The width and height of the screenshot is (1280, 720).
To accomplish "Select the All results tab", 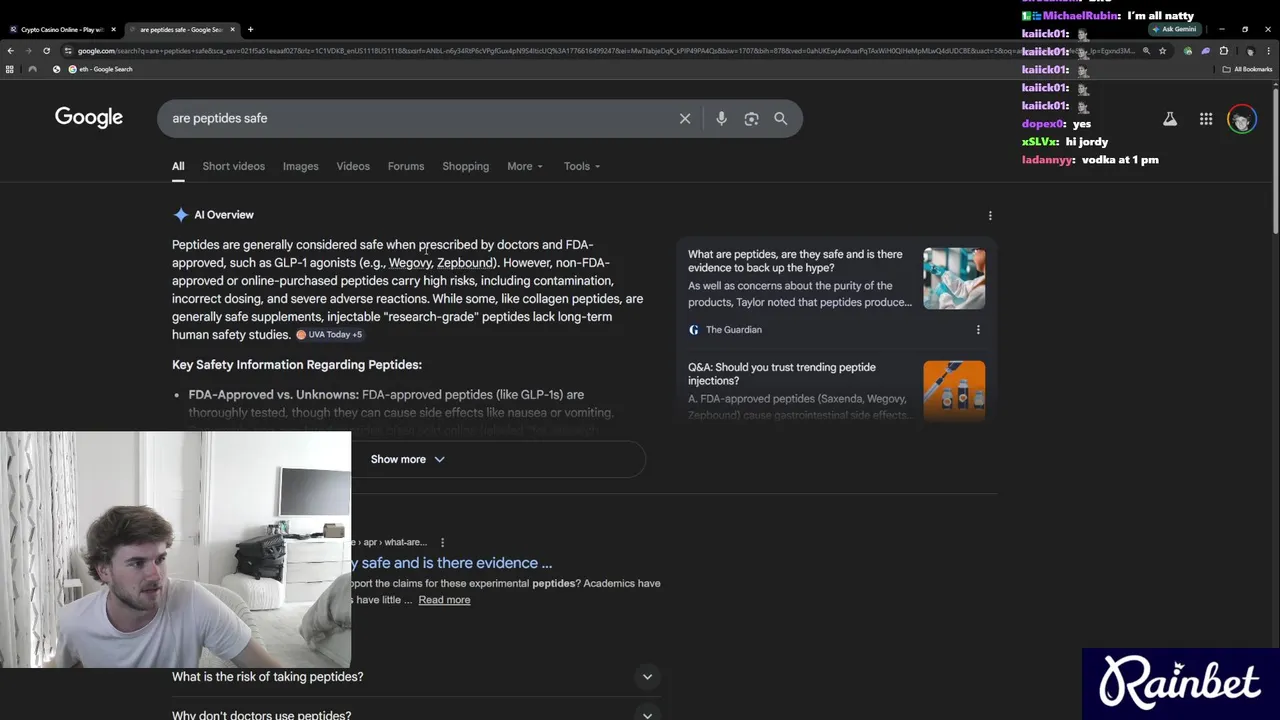I will coord(178,166).
